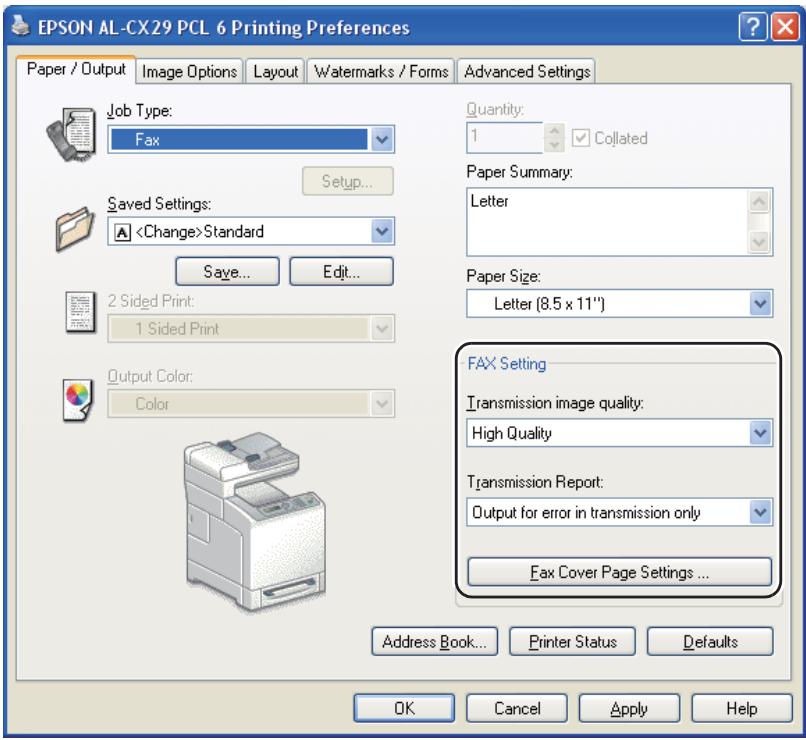Screen dimensions: 806x740
Task: Click the Edit... button
Action: [341, 271]
